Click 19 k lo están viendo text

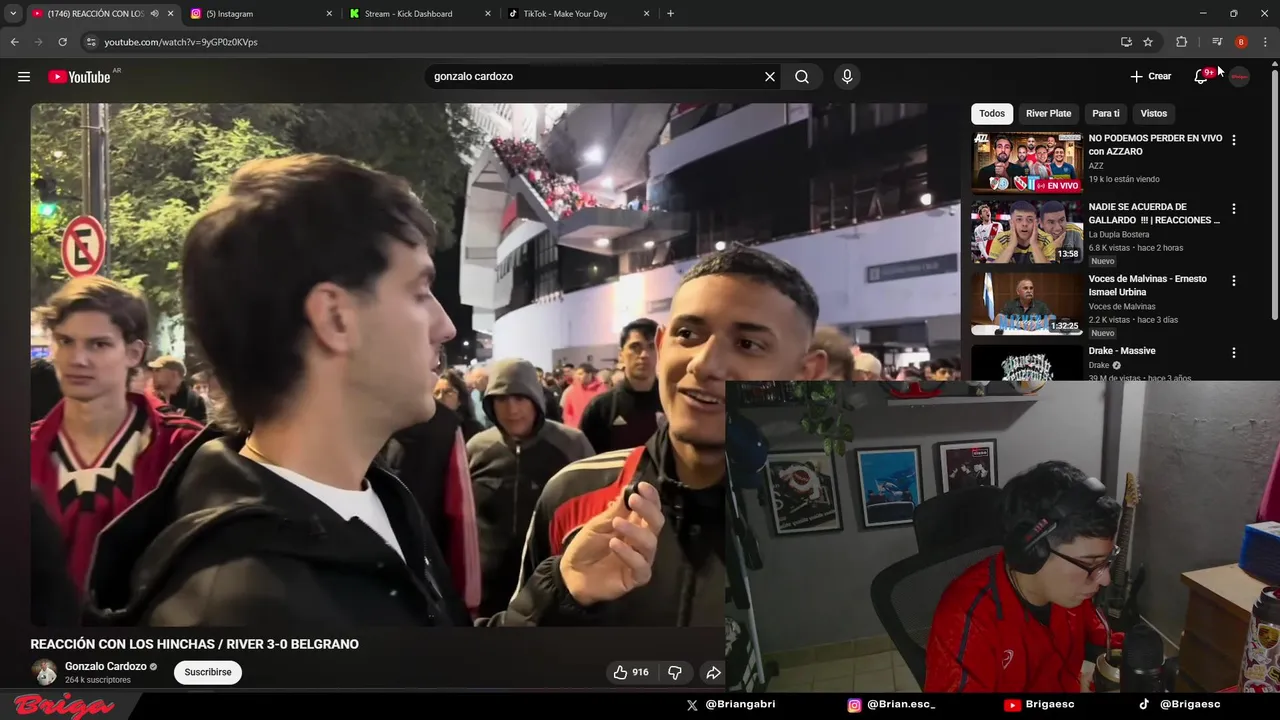(1124, 180)
